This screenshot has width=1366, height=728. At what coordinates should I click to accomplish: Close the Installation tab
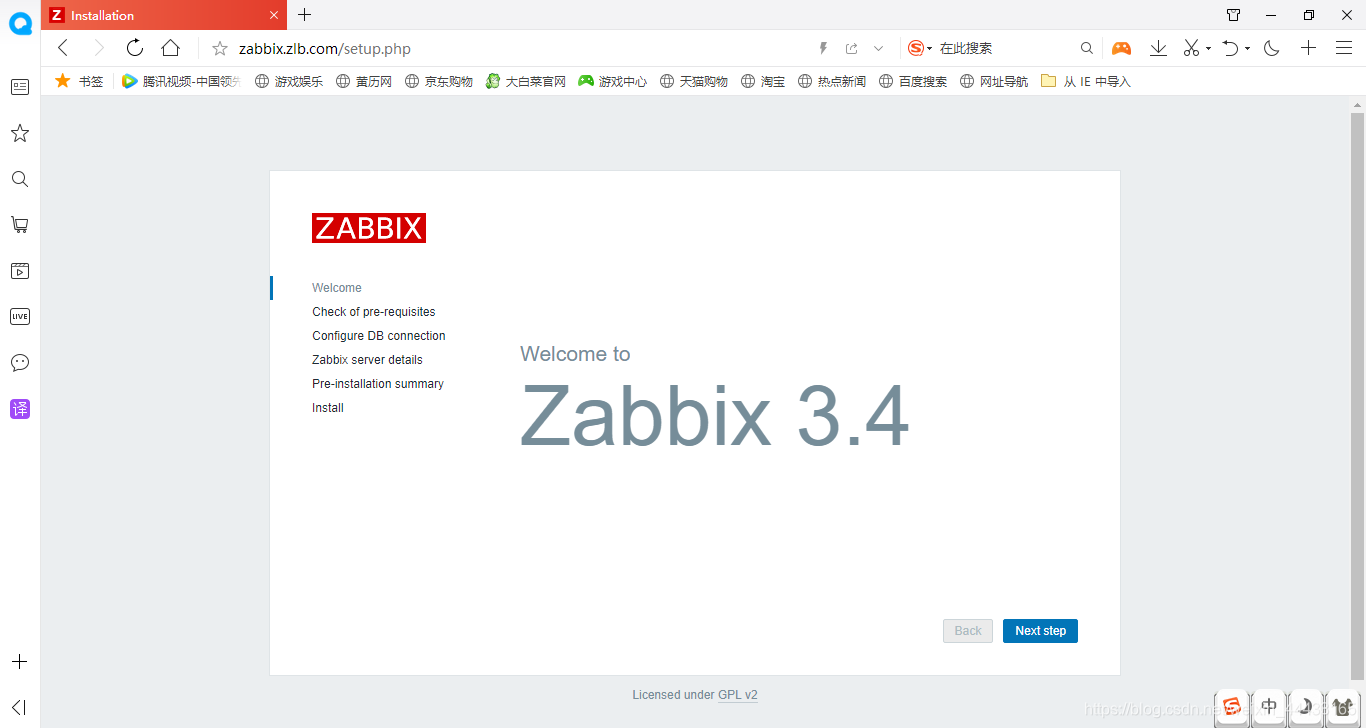point(275,15)
